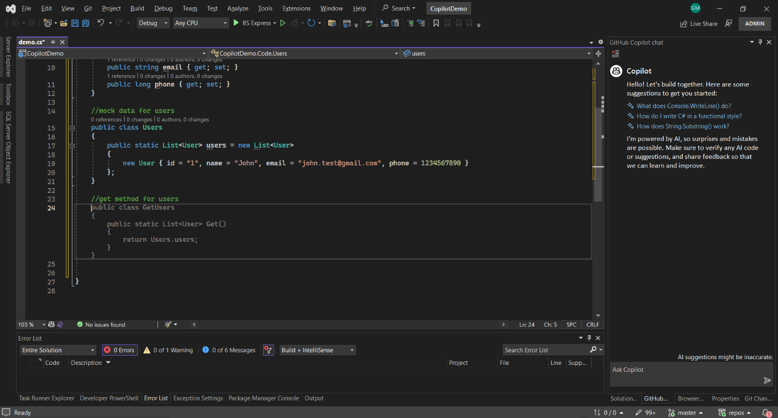This screenshot has height=418, width=778.
Task: Undo the last edit
Action: pos(101,23)
